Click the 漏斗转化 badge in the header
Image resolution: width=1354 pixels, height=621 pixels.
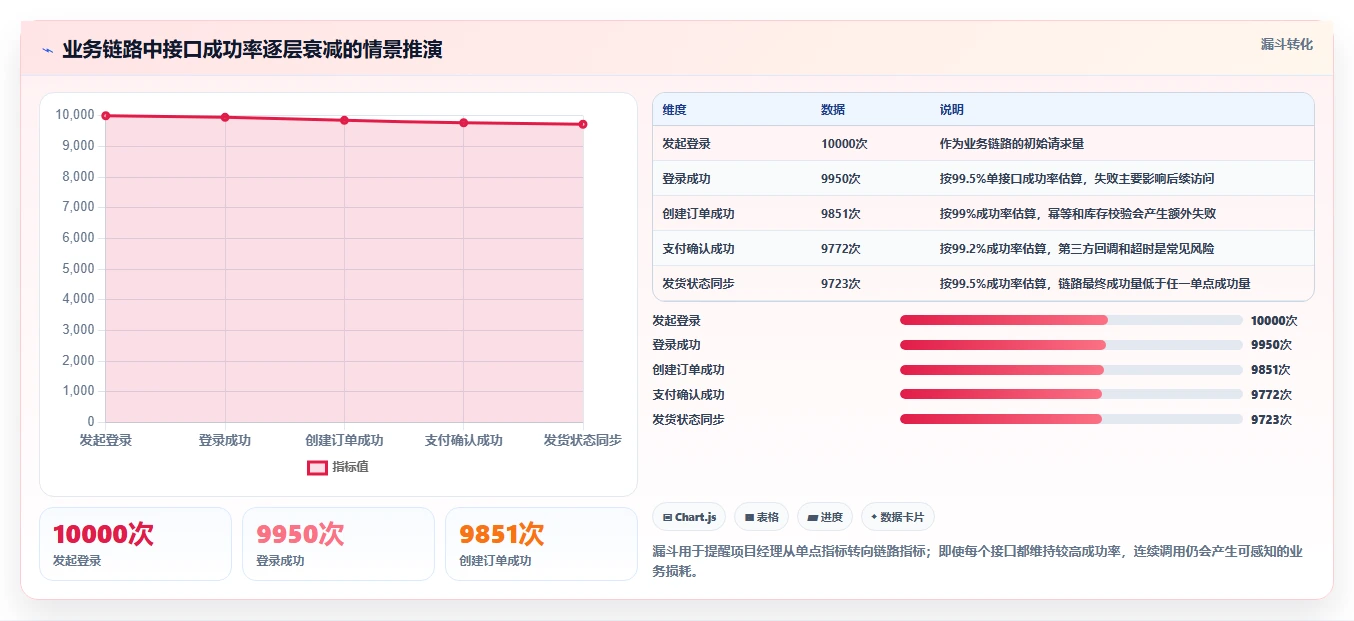click(x=1286, y=44)
